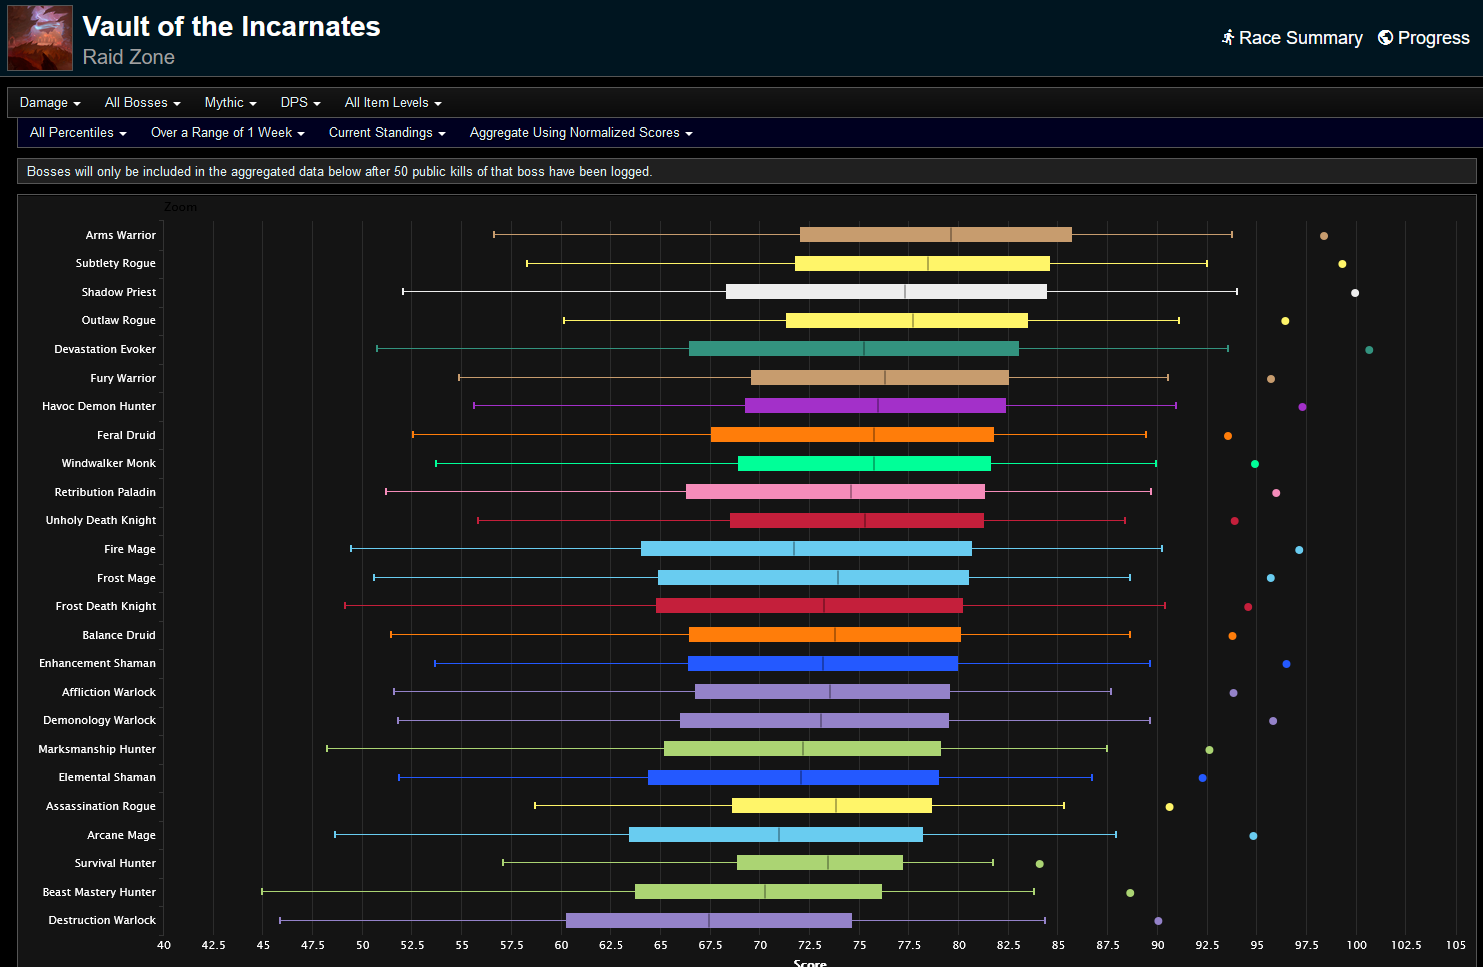Expand the All Bosses dropdown
The height and width of the screenshot is (967, 1483).
142,103
